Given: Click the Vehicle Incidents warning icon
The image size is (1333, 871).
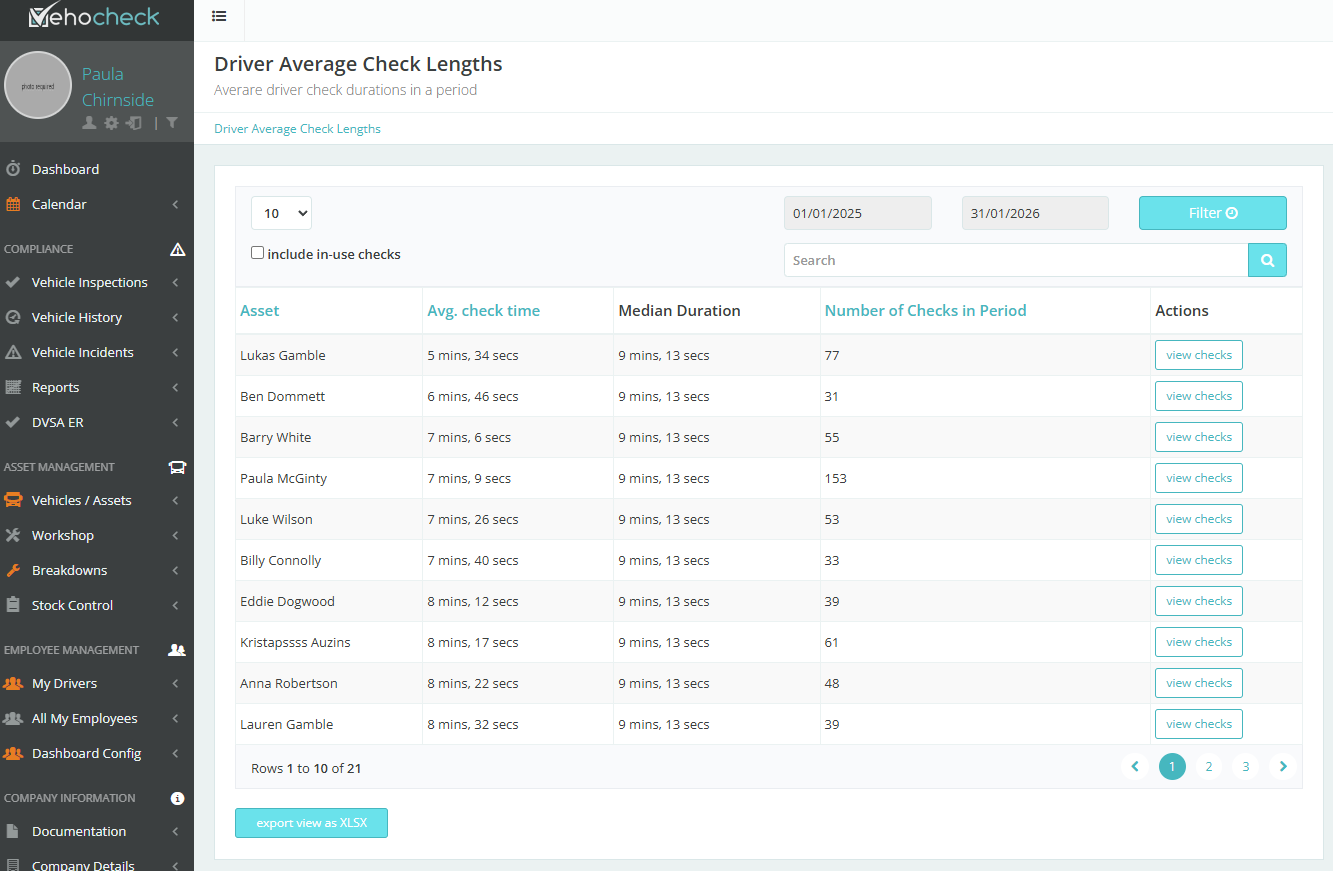Looking at the screenshot, I should click(13, 352).
